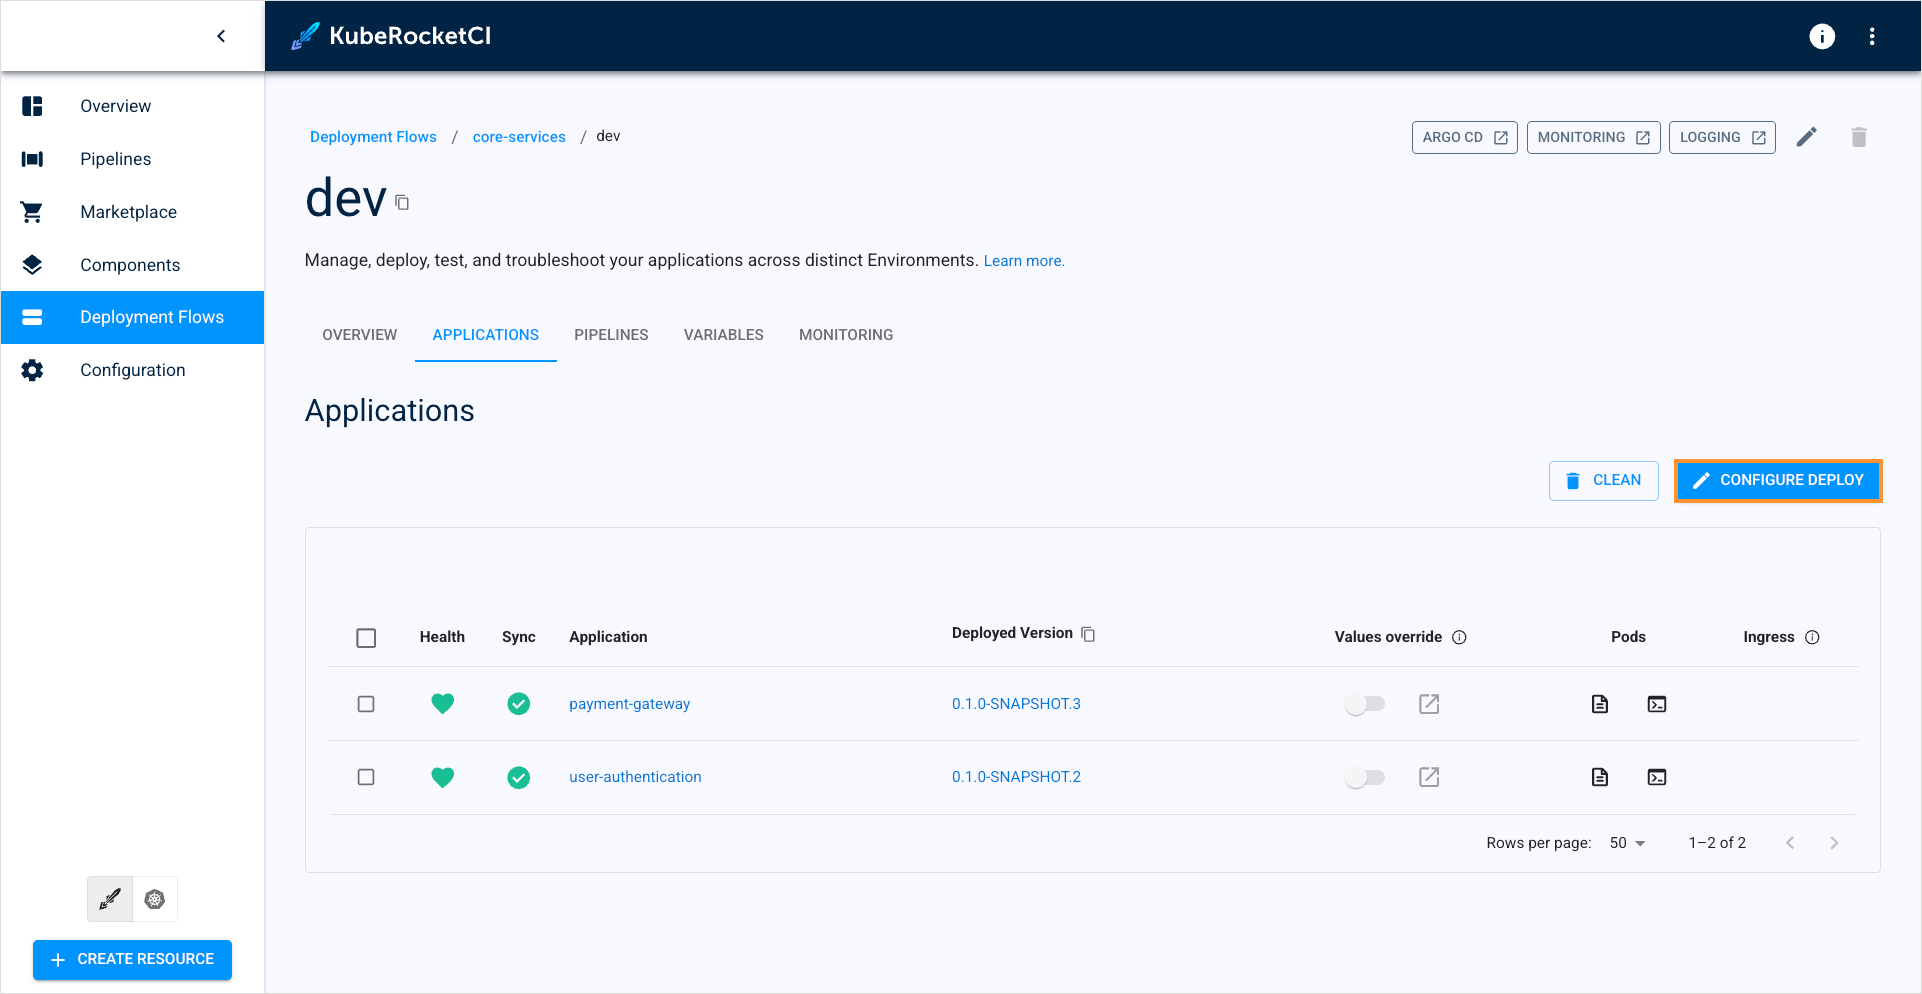Open user-authentication pod terminal icon
The width and height of the screenshot is (1922, 994).
(x=1656, y=777)
